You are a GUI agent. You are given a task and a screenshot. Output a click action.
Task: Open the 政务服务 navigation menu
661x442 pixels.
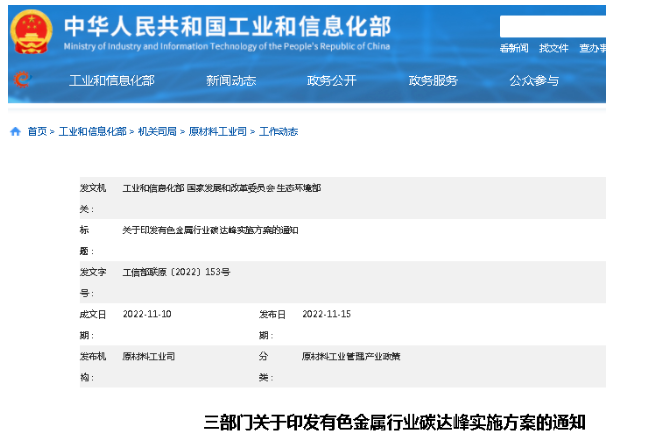[x=433, y=81]
